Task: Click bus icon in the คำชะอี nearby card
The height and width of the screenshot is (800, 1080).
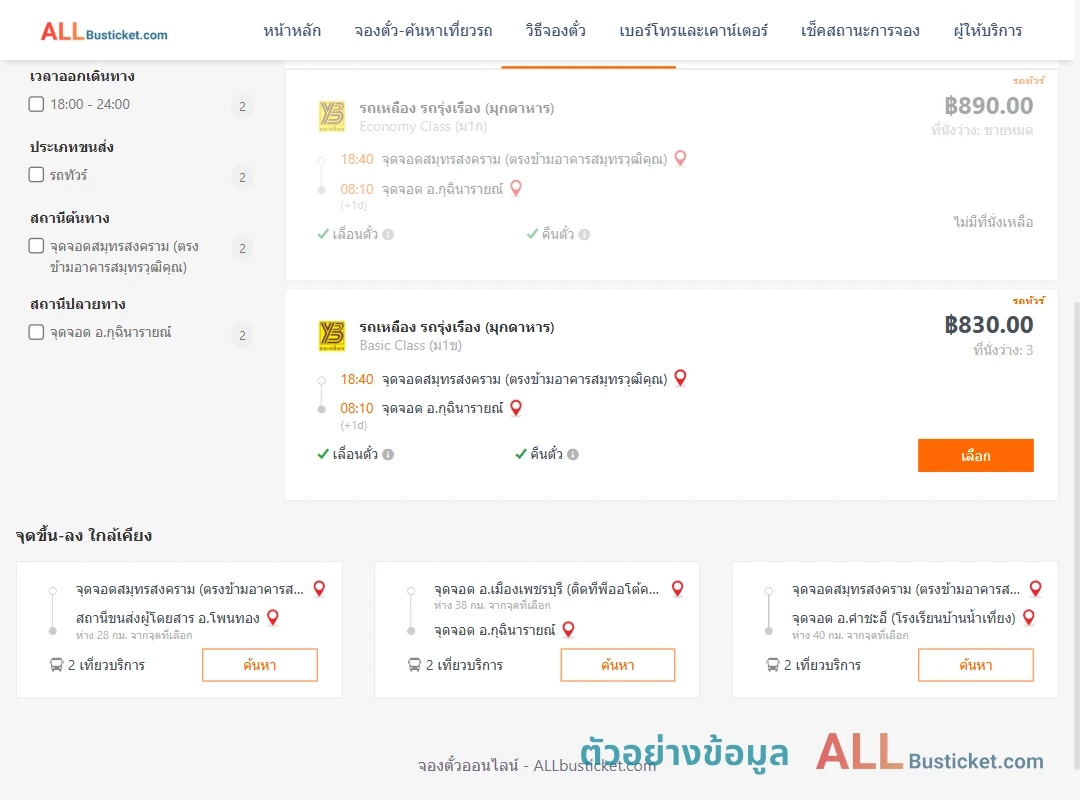Action: 772,665
